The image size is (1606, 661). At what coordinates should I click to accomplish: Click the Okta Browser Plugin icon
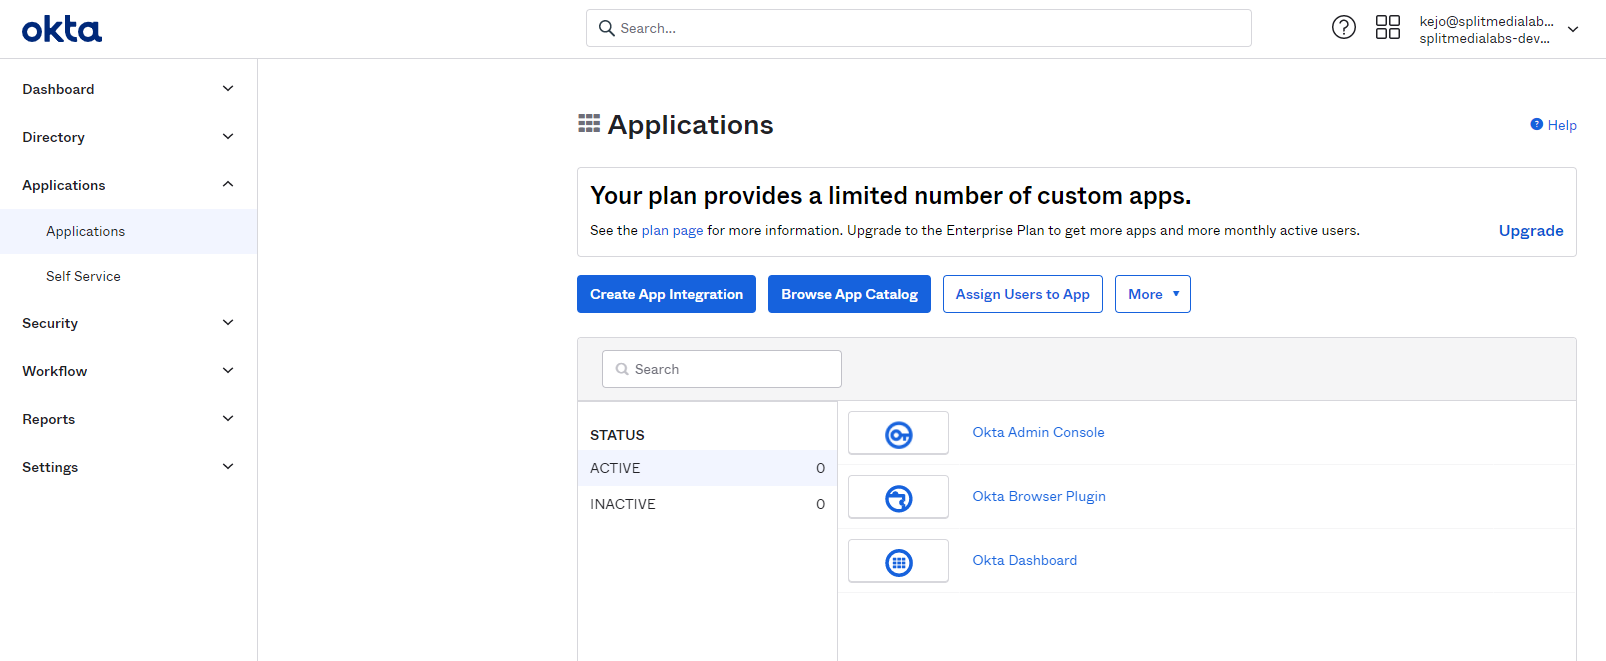tap(898, 498)
